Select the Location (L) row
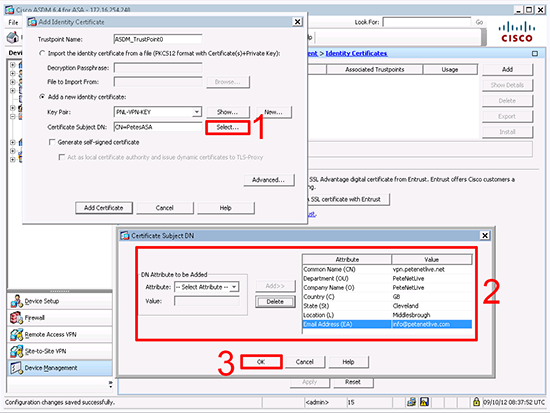The width and height of the screenshot is (550, 413). (x=387, y=315)
